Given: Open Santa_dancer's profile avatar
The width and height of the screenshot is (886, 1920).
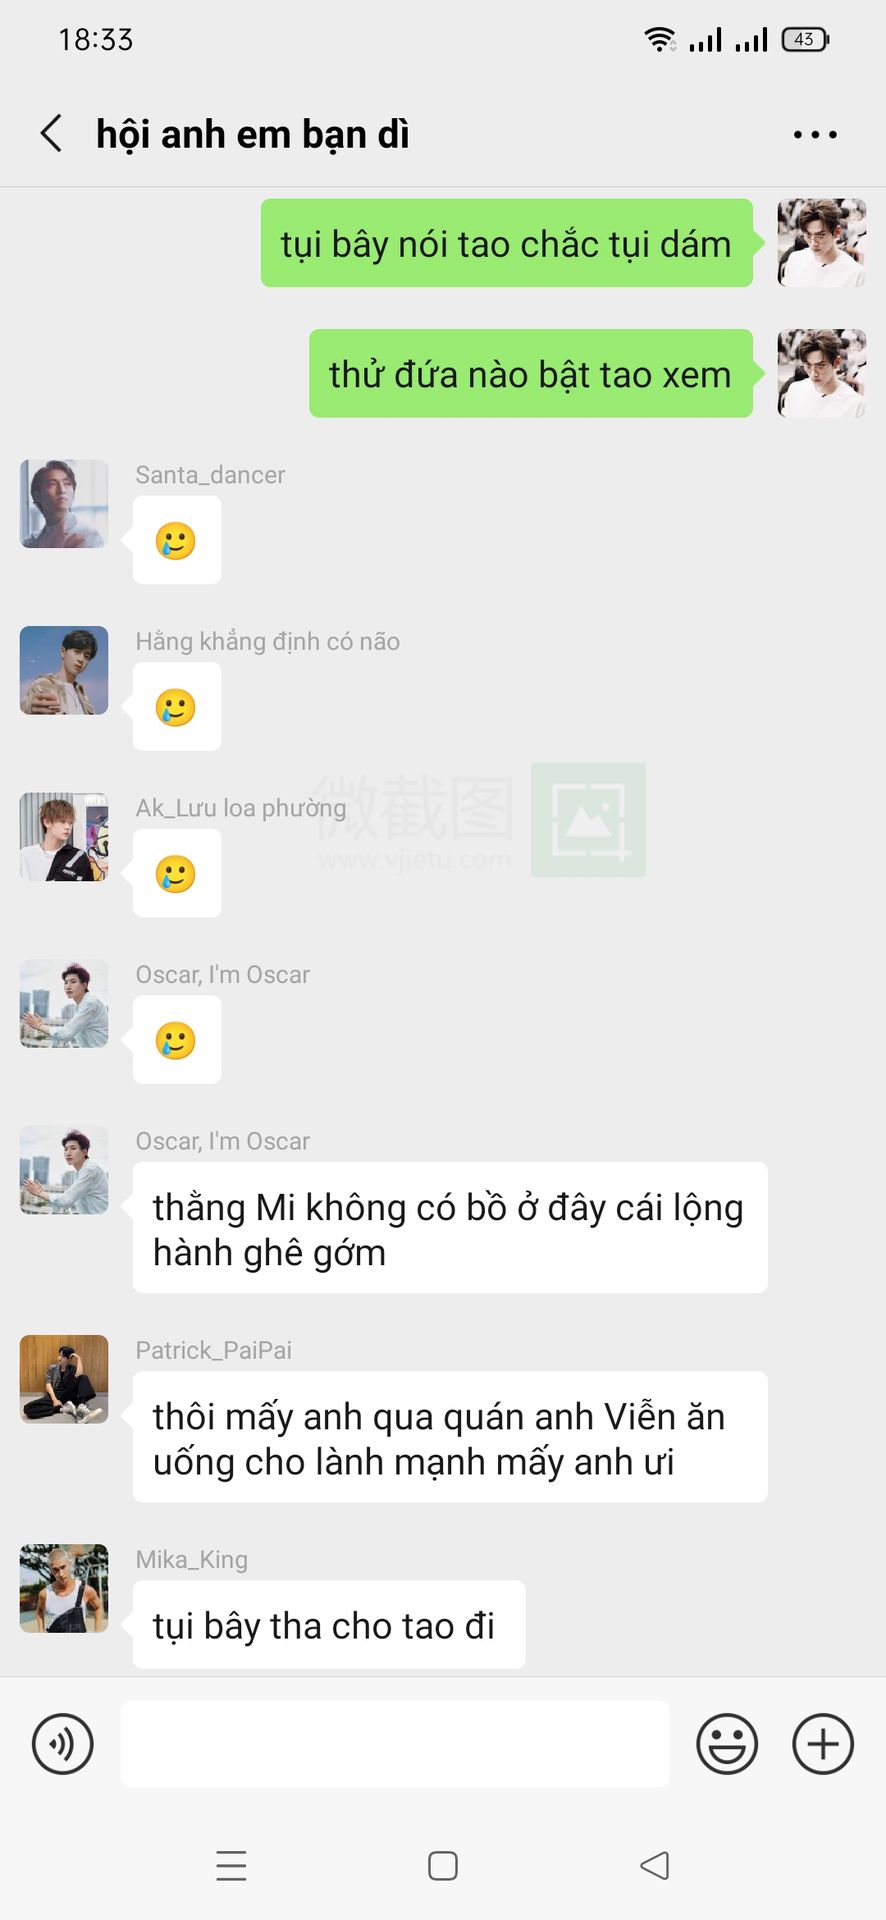Looking at the screenshot, I should click(64, 504).
